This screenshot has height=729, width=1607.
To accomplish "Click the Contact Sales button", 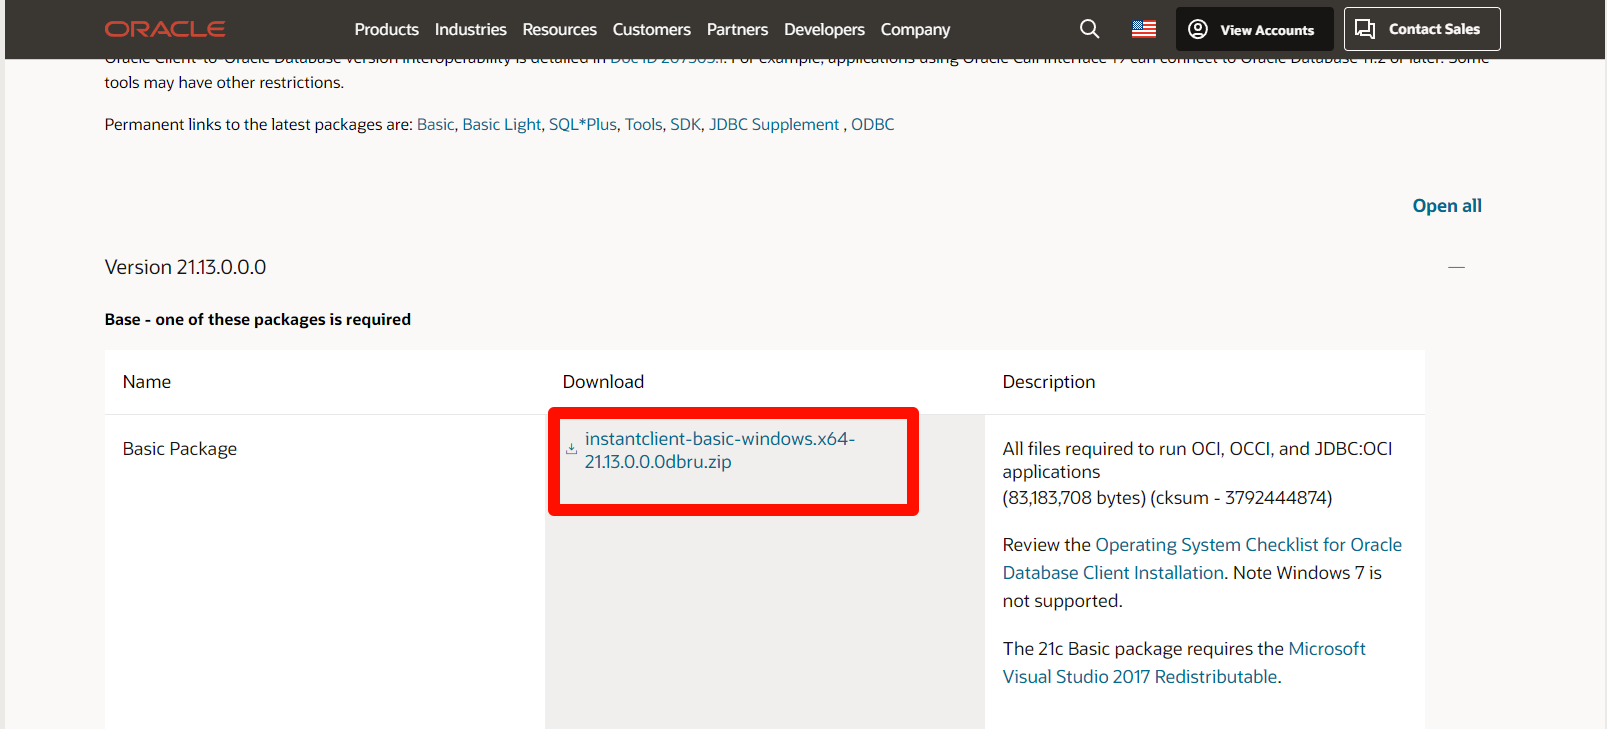I will pos(1422,29).
